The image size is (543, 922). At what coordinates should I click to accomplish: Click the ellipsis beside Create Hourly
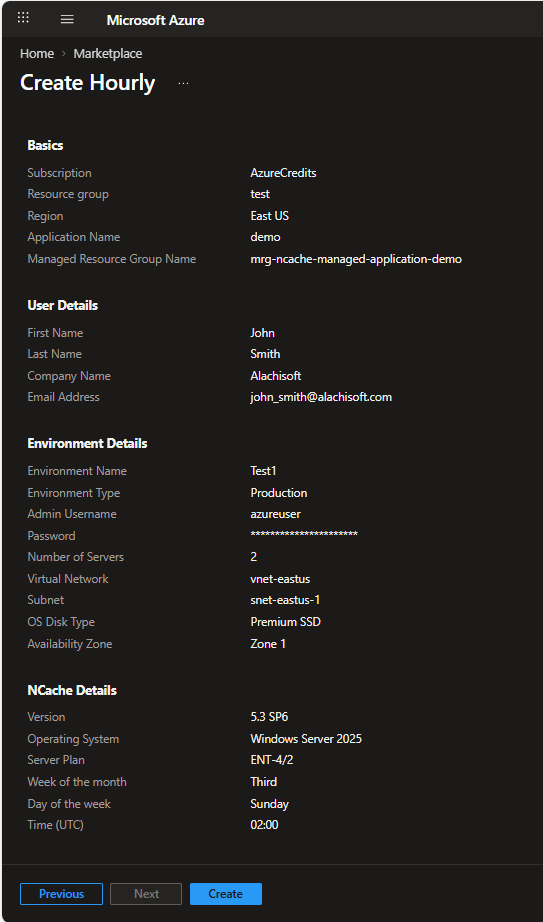[x=184, y=83]
